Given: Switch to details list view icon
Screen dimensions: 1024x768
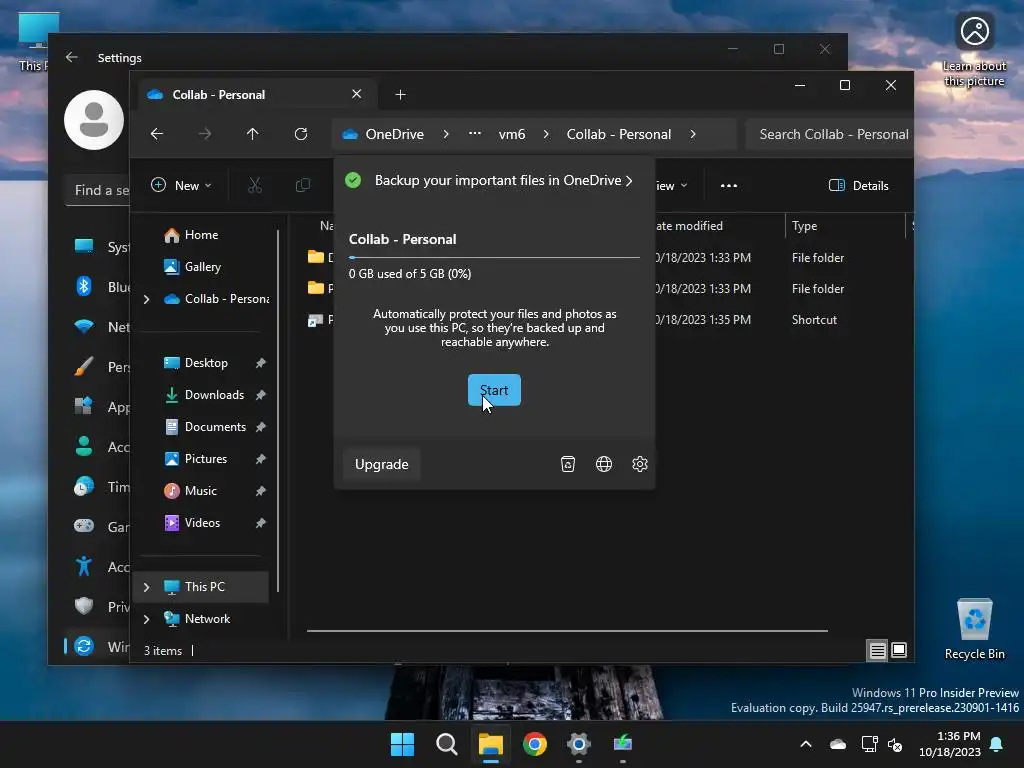Looking at the screenshot, I should click(x=877, y=650).
